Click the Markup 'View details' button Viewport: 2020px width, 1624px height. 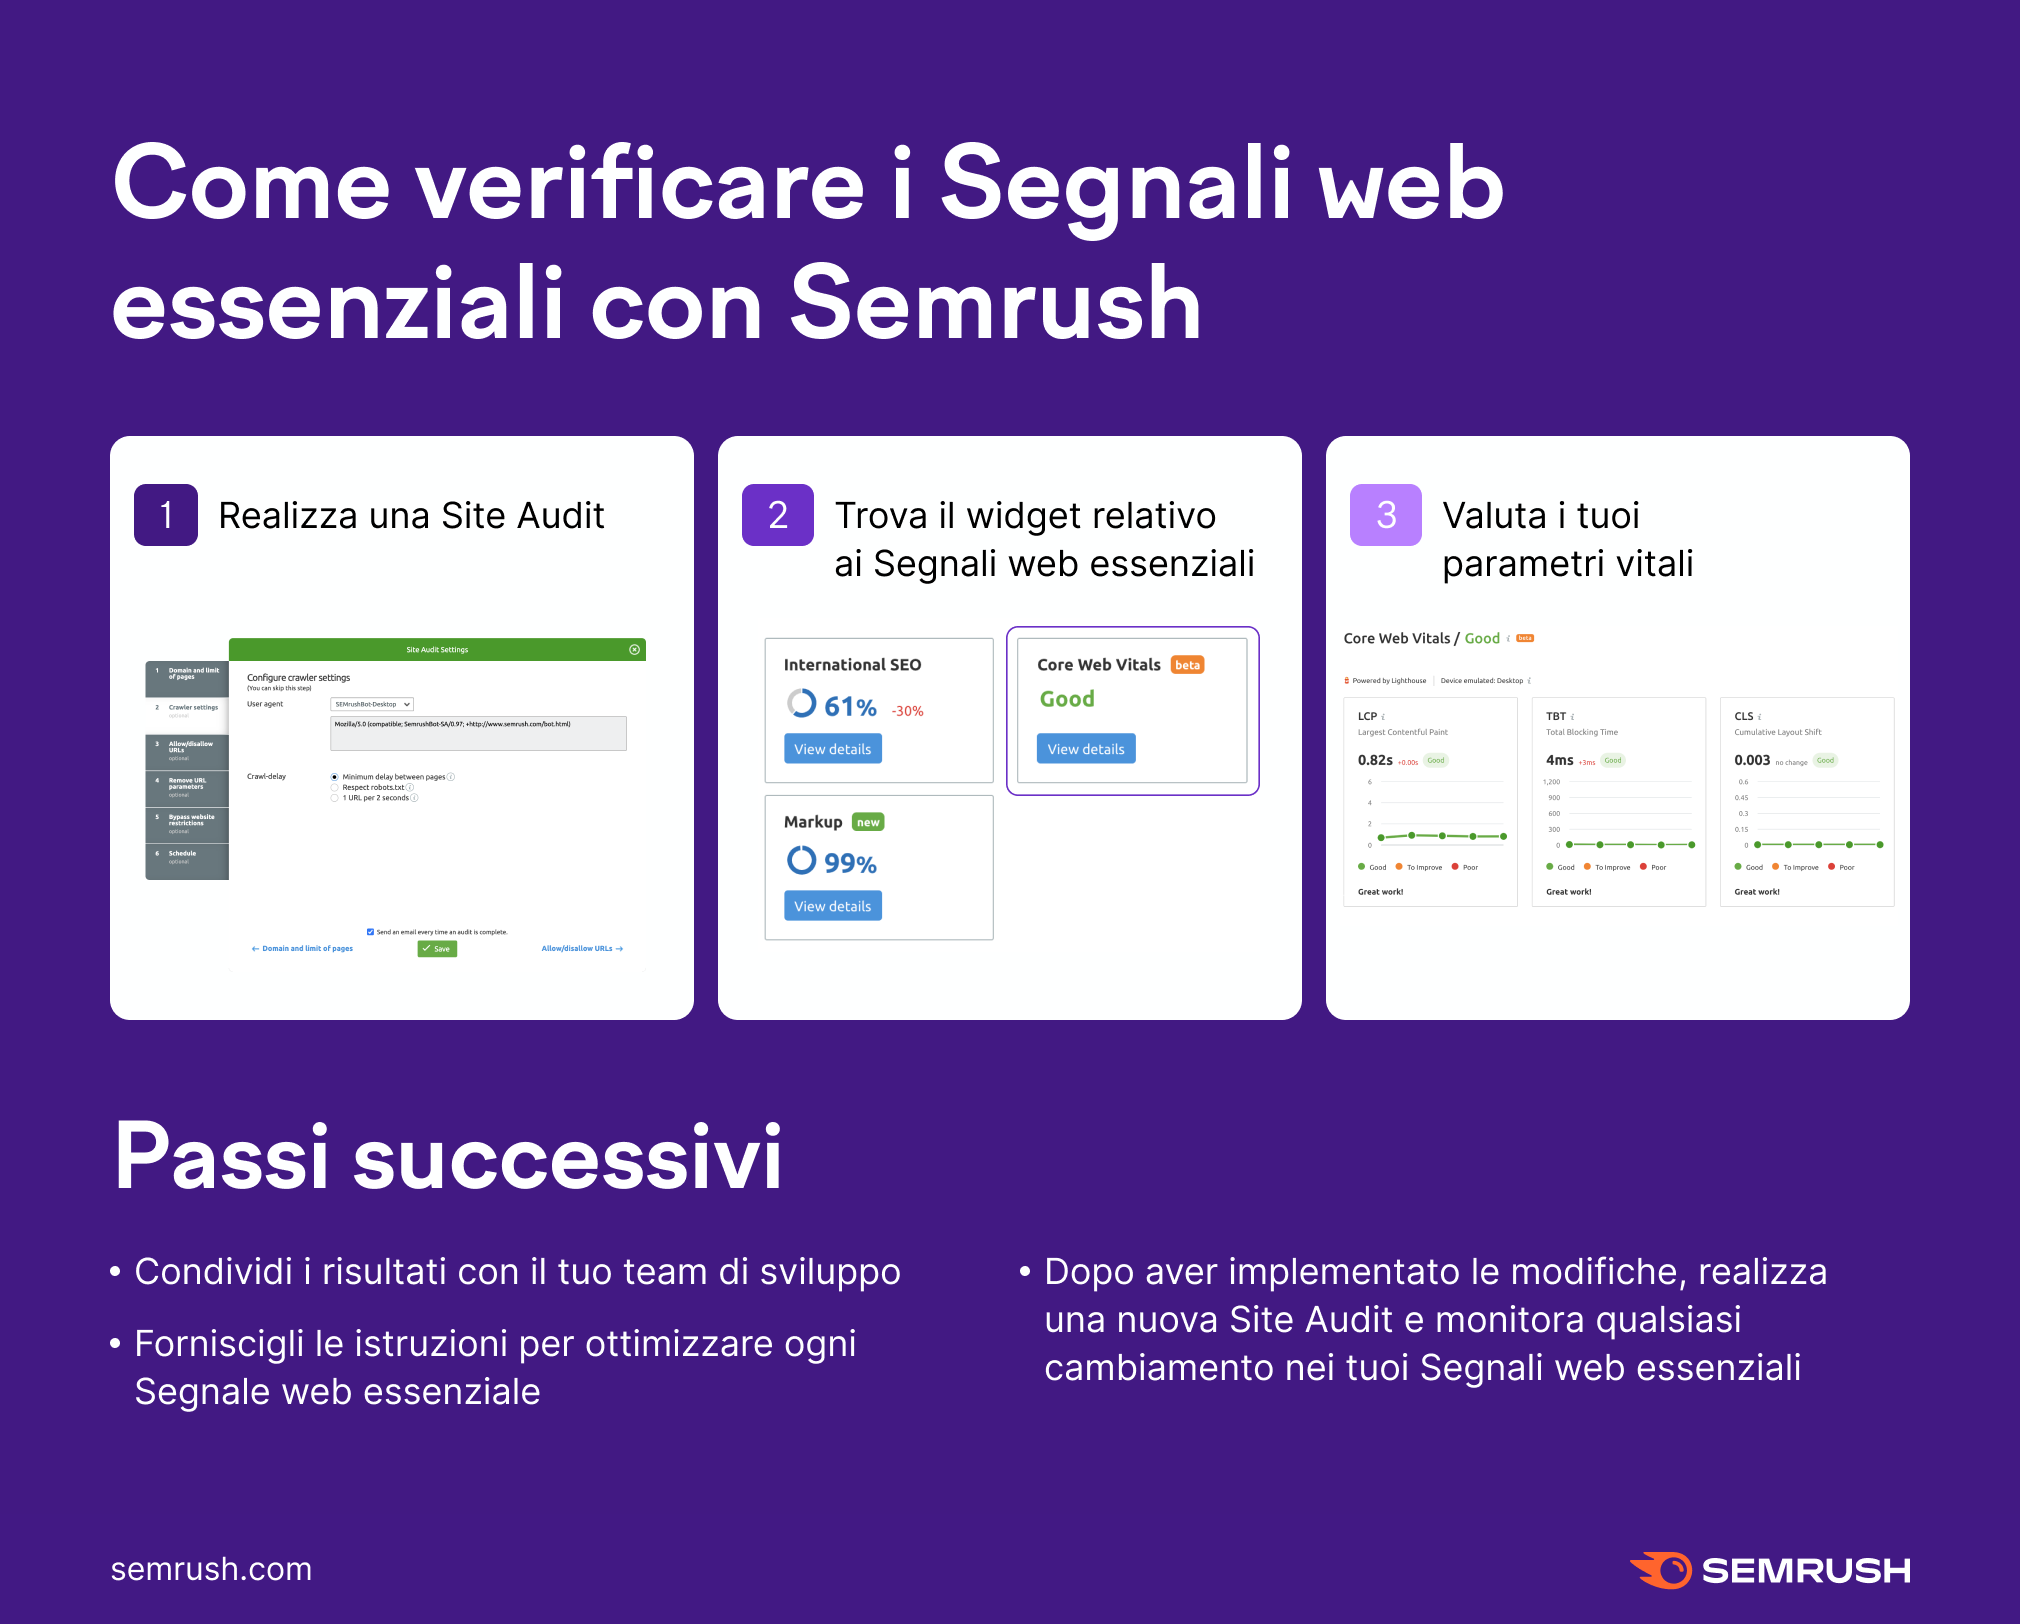coord(834,908)
